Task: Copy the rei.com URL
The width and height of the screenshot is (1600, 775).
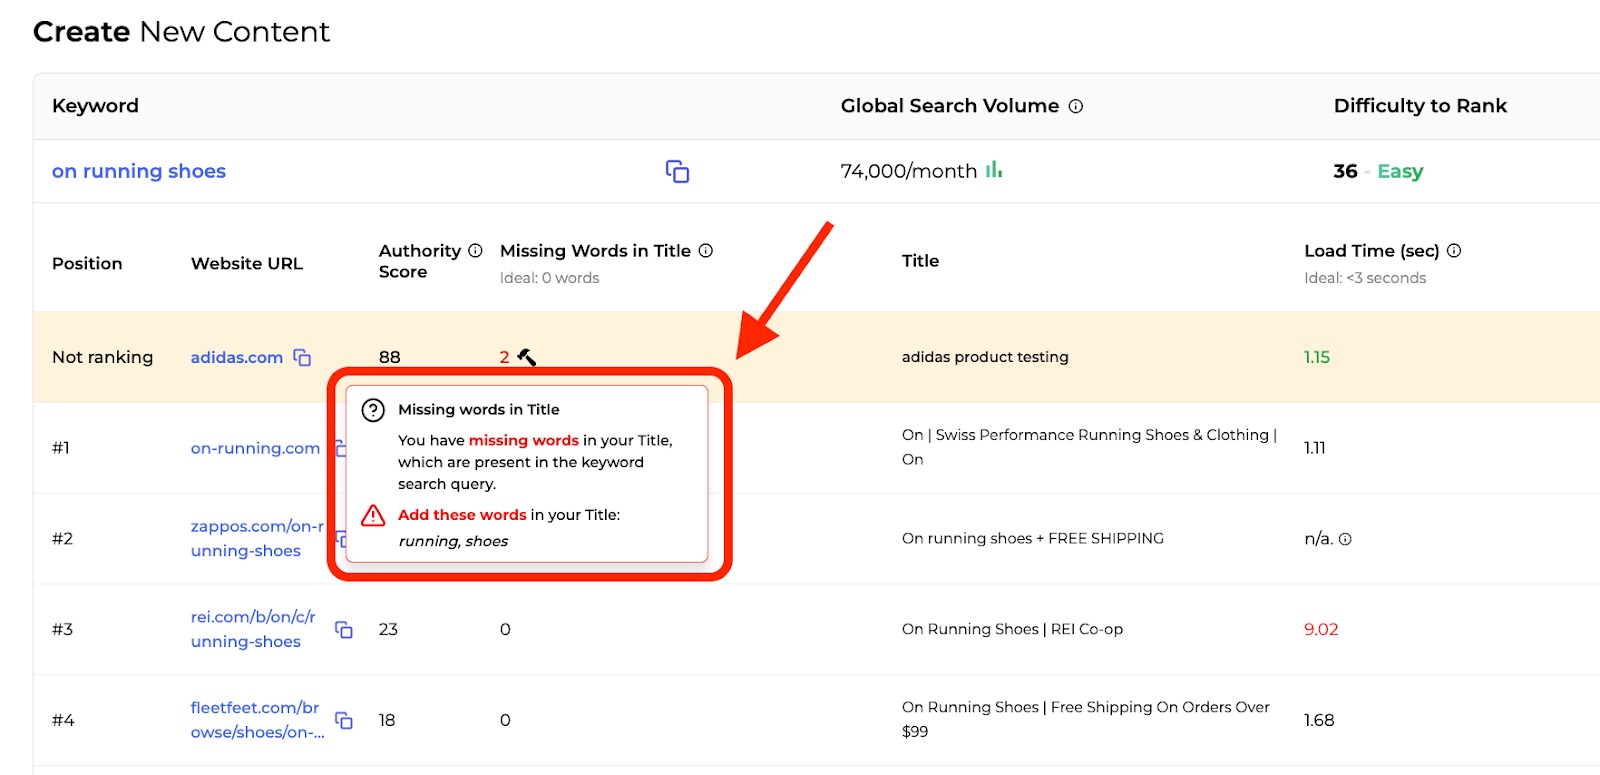Action: 344,629
